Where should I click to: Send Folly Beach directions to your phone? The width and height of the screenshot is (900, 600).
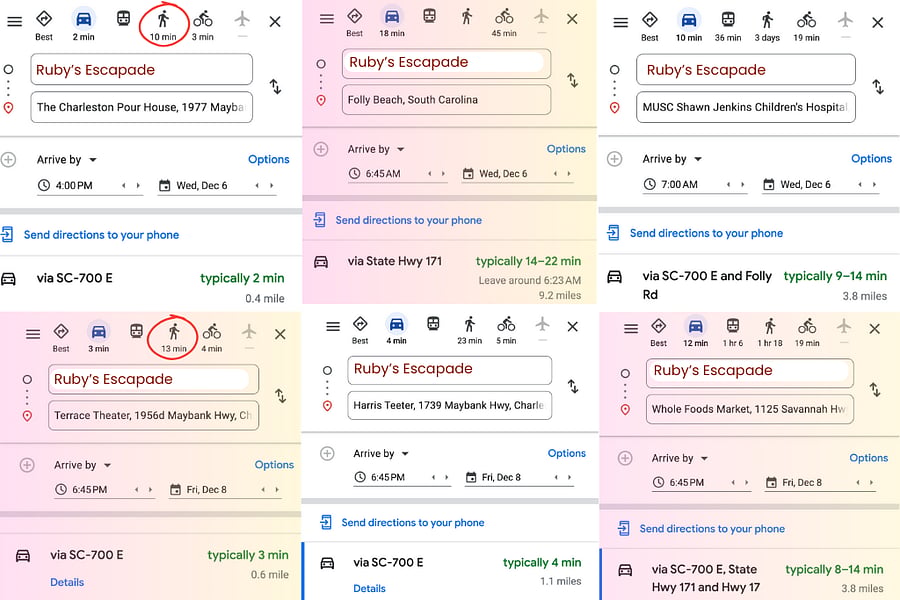[398, 220]
